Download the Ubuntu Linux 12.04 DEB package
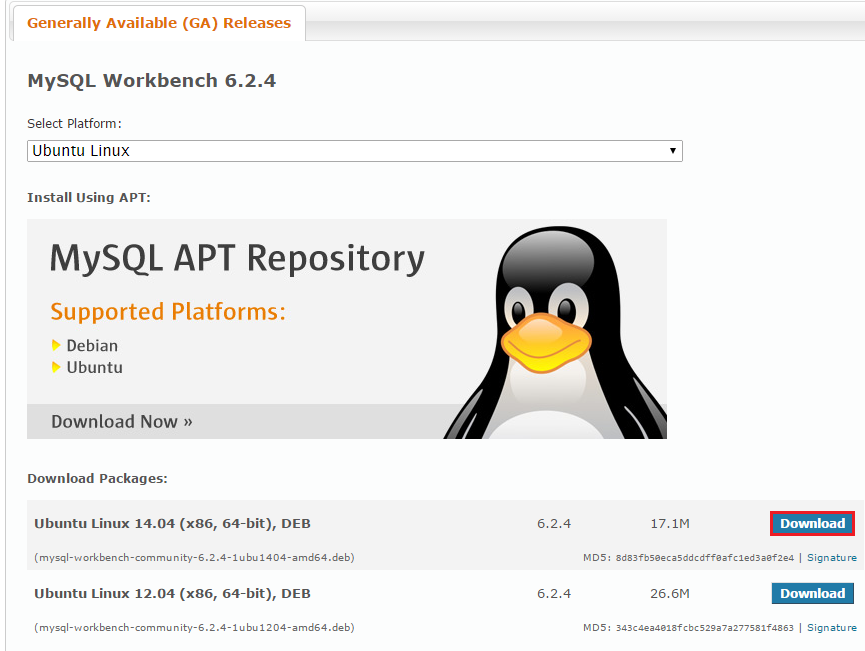Image resolution: width=865 pixels, height=651 pixels. tap(811, 593)
